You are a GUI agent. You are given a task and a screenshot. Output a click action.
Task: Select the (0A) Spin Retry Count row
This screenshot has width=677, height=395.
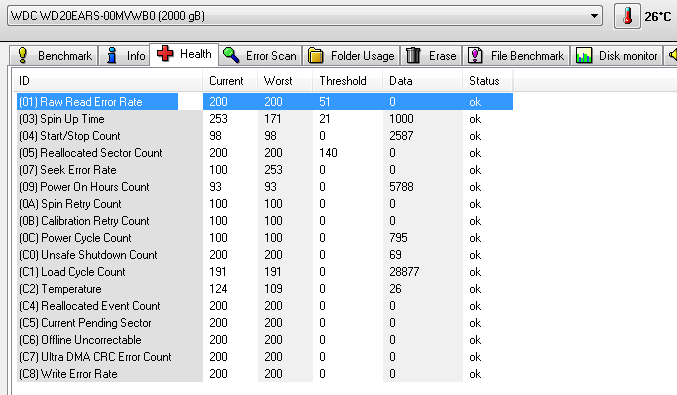pos(264,204)
